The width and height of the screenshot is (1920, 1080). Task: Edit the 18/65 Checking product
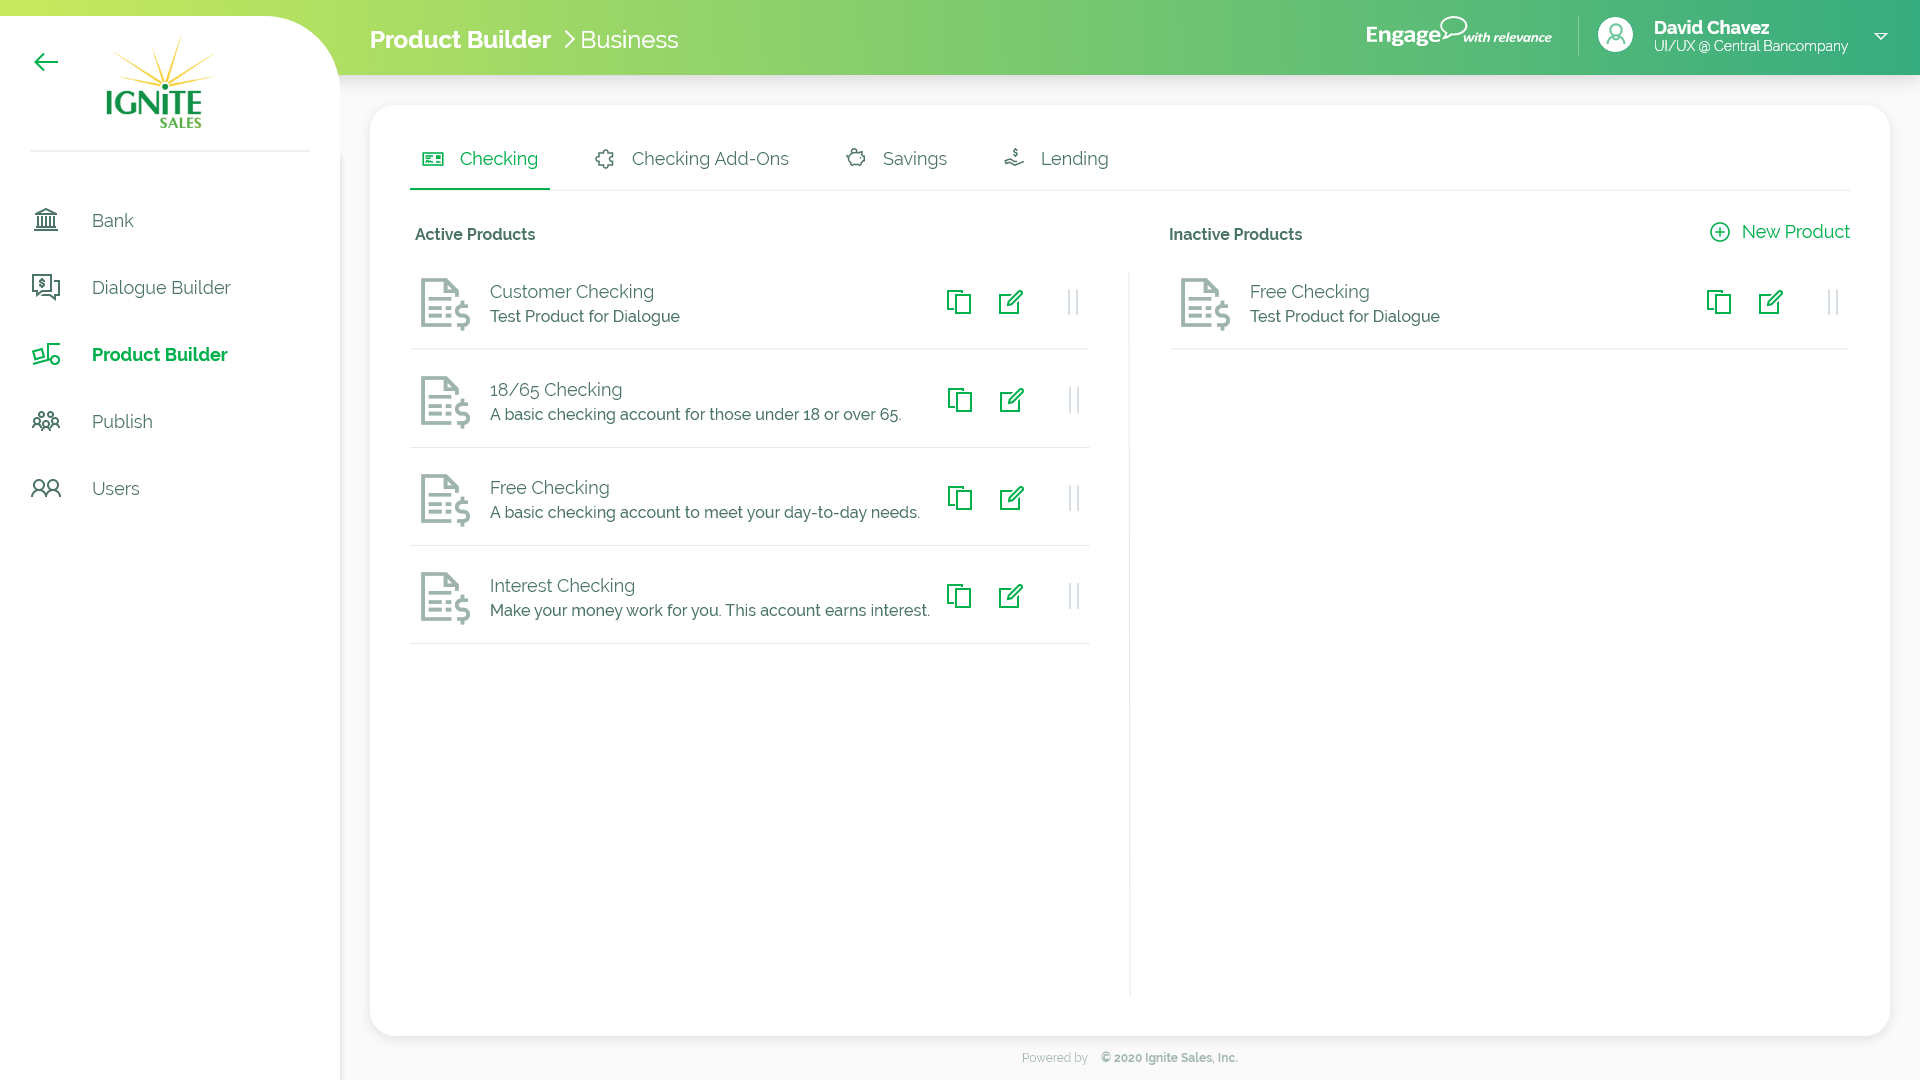pos(1011,400)
